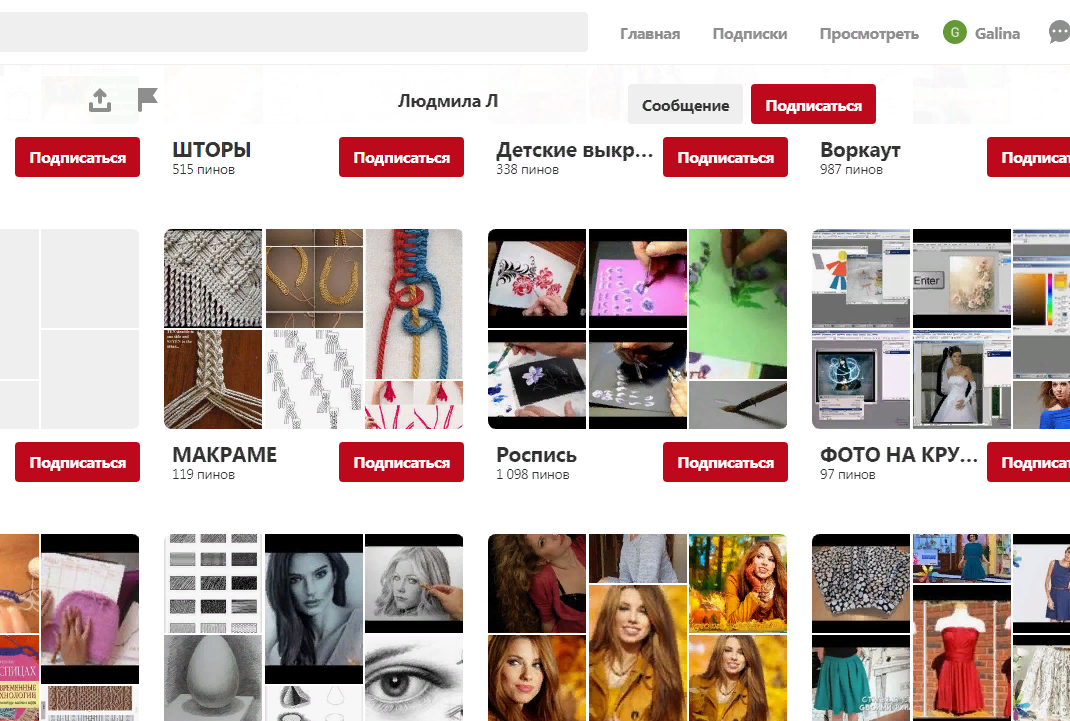
Task: Open macrame red and blue knot image
Action: (414, 304)
